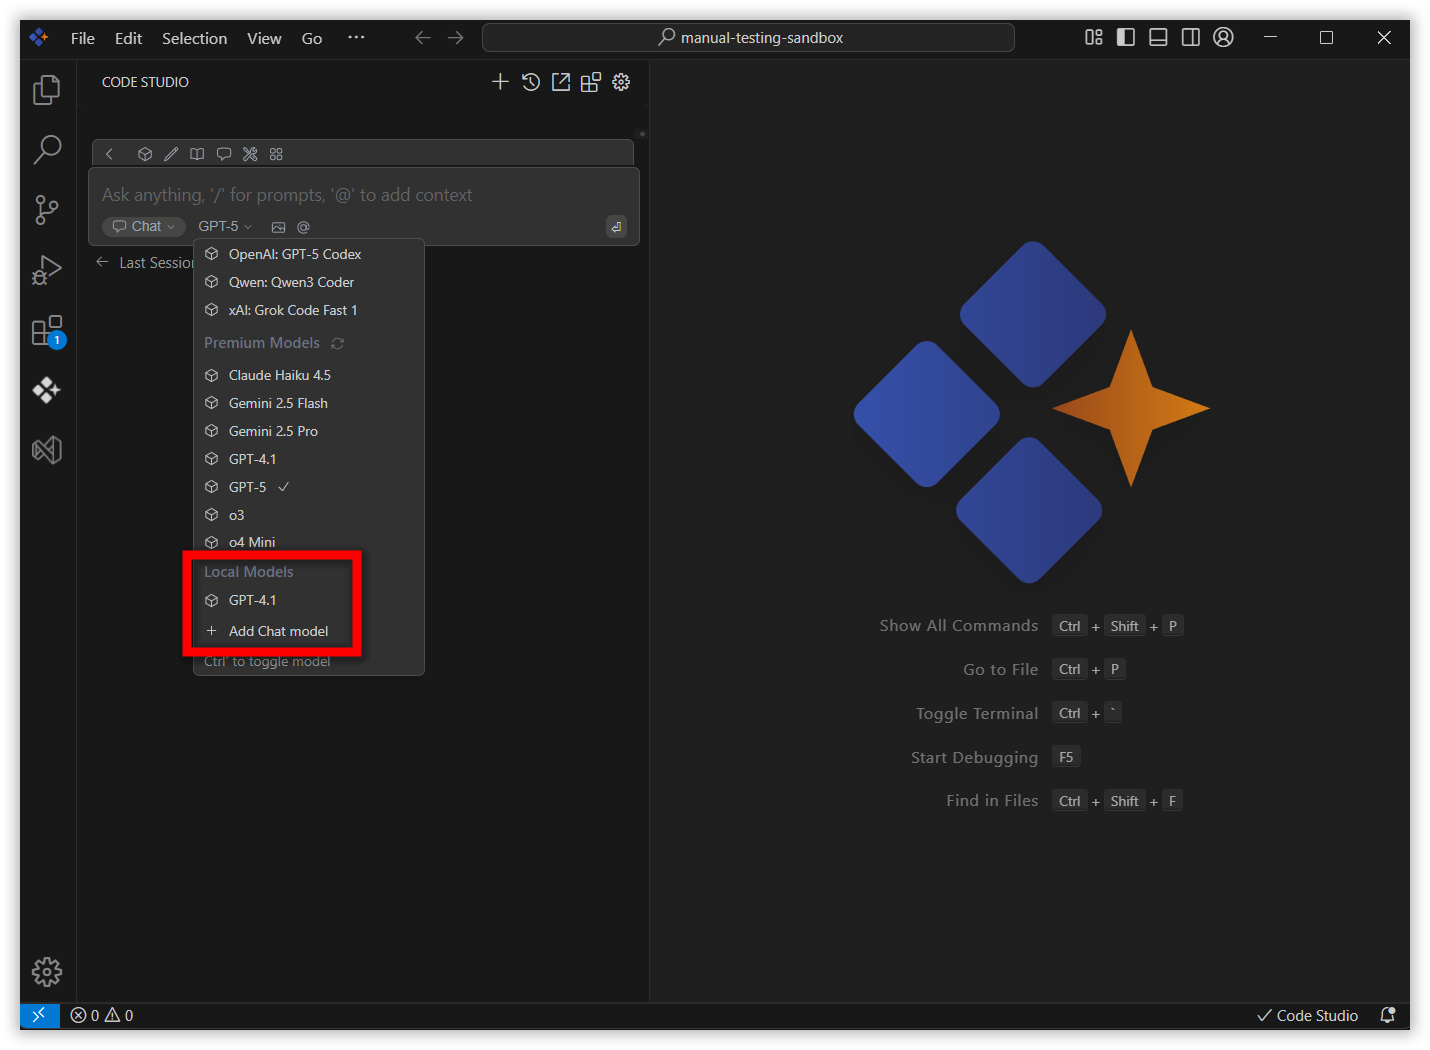Toggle the primary side bar visibility

tap(1126, 38)
